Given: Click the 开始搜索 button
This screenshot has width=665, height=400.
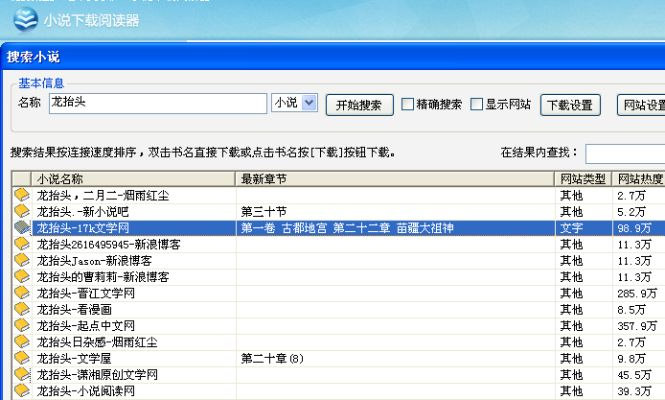Looking at the screenshot, I should coord(359,105).
